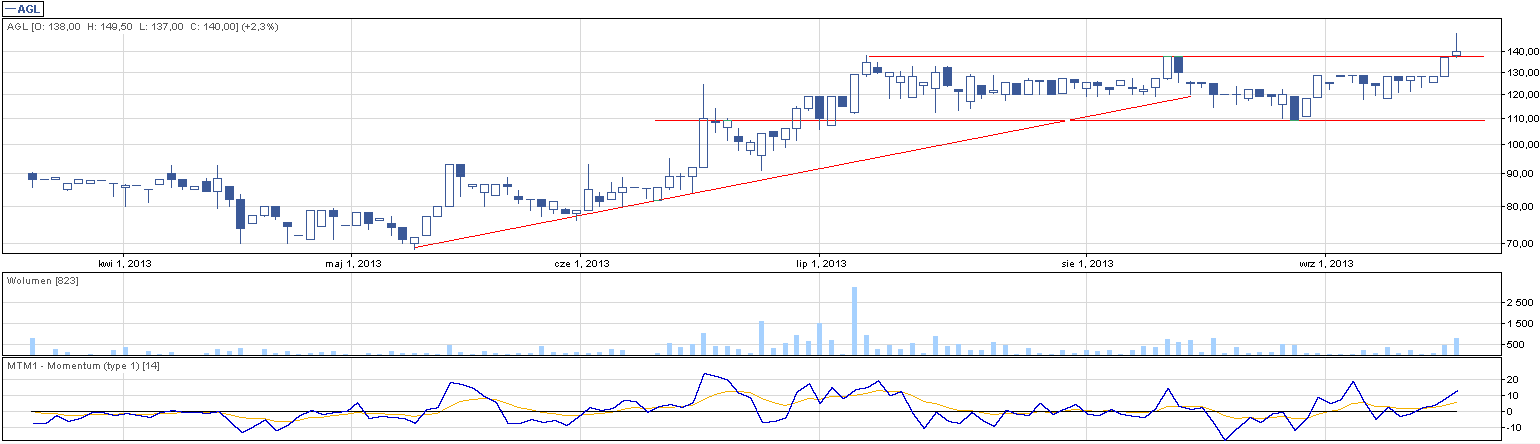Viewport: 1540px width, 444px height.
Task: Click the AGL OHLC values header
Action: (x=142, y=26)
